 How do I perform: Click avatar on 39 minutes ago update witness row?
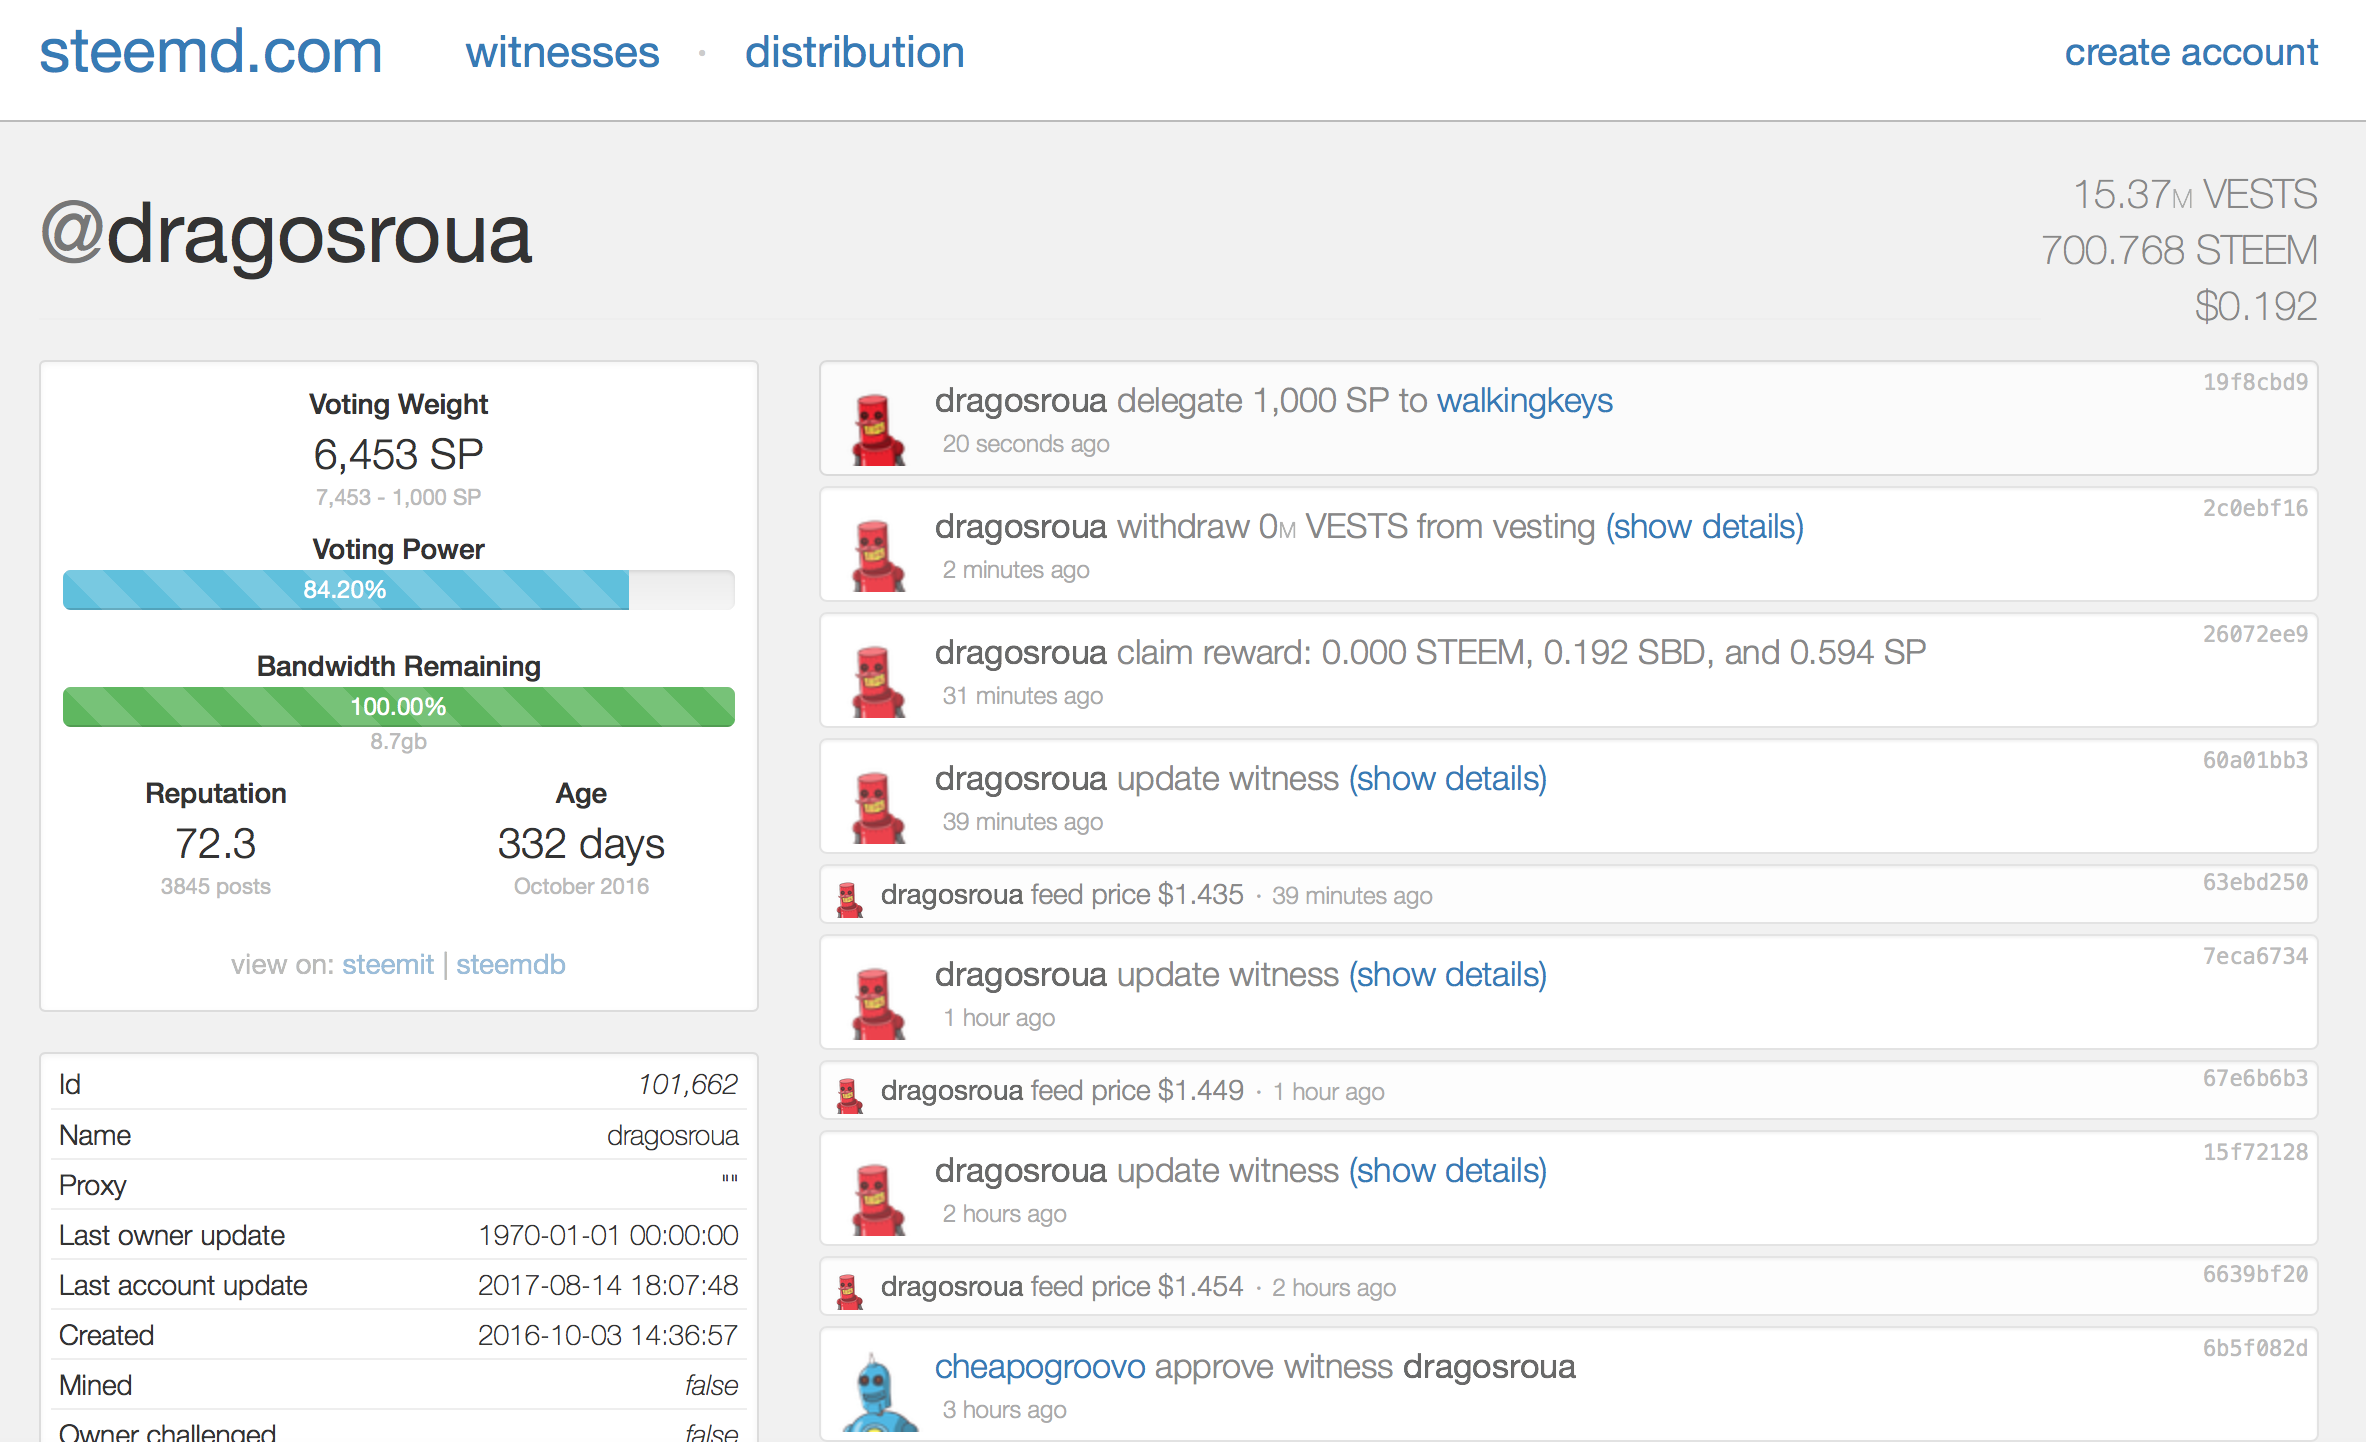(x=877, y=807)
